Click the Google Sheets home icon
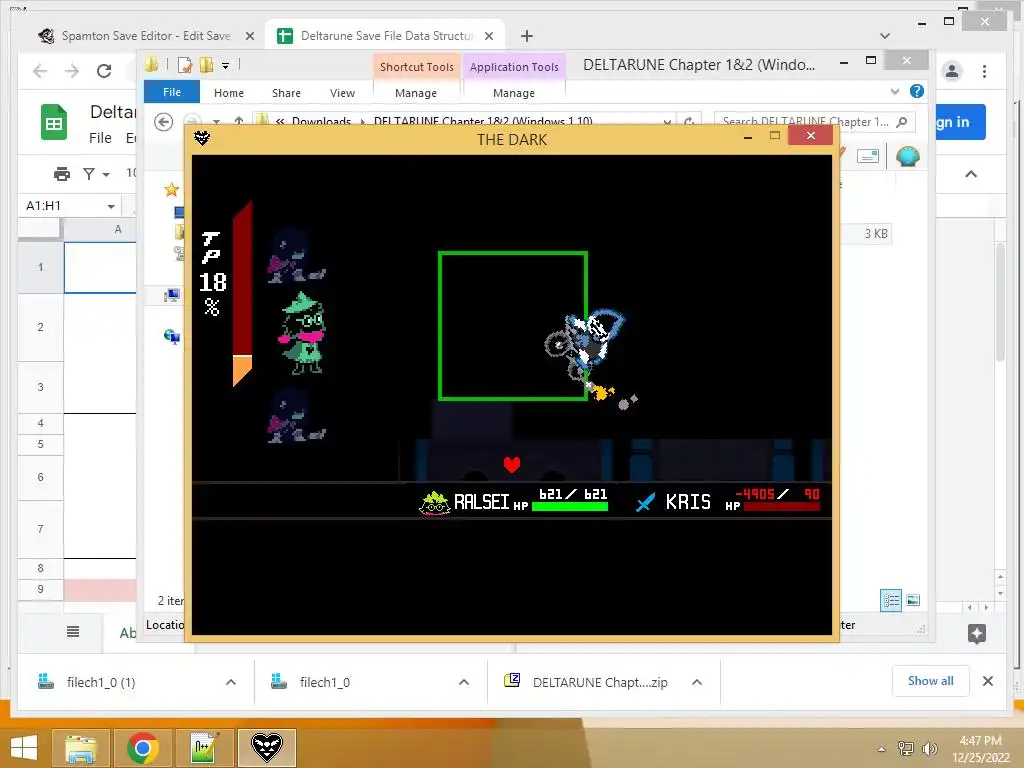 pyautogui.click(x=54, y=122)
